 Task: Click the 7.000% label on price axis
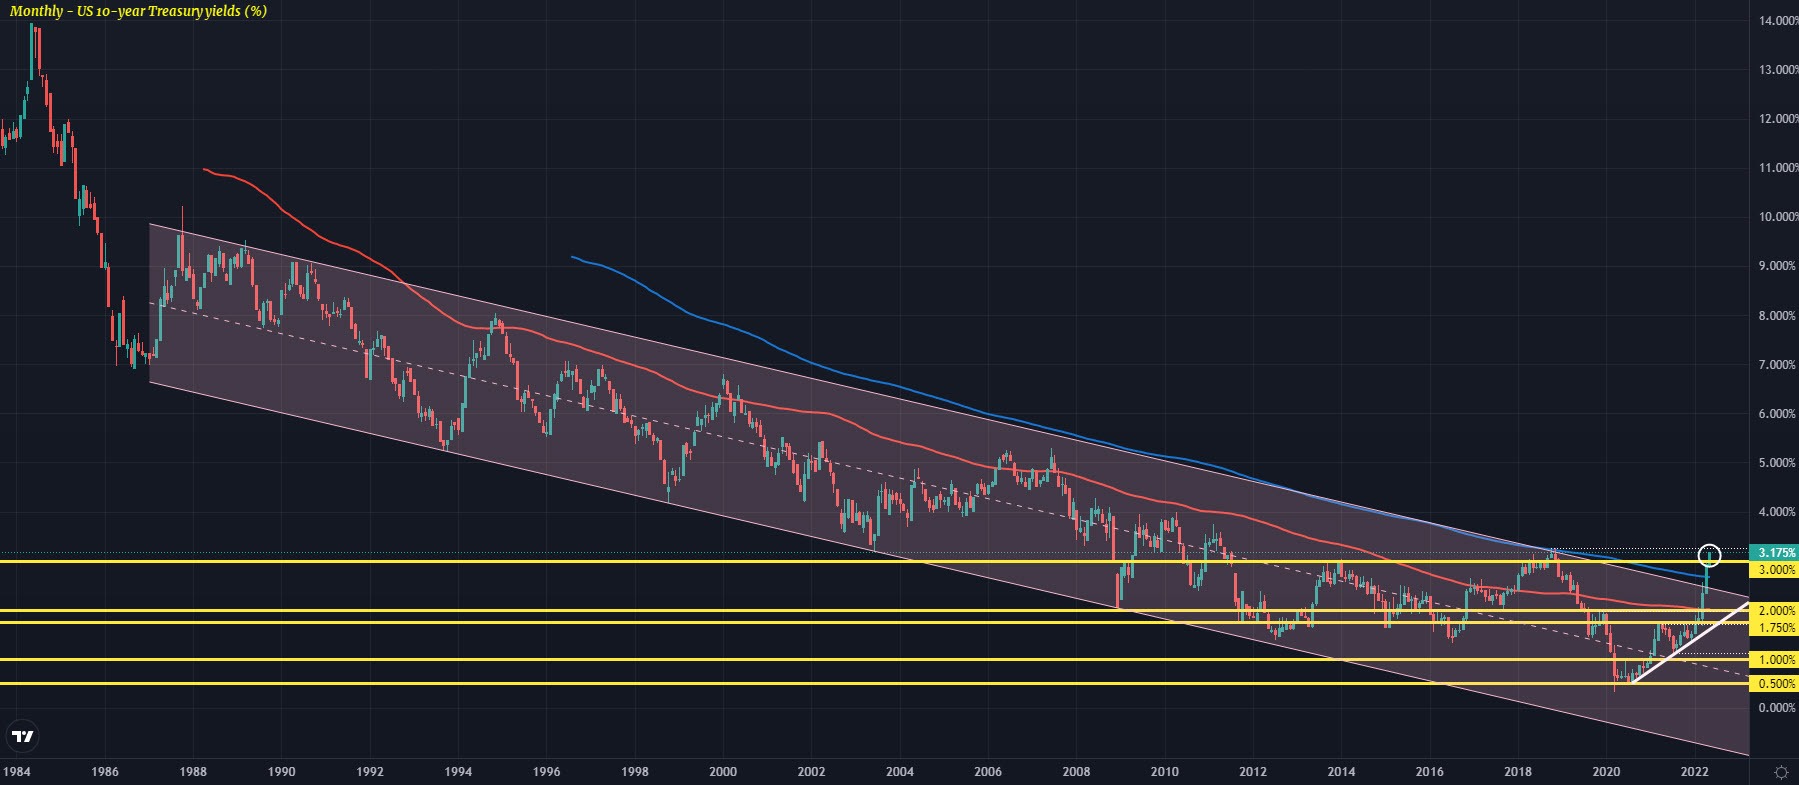1776,365
